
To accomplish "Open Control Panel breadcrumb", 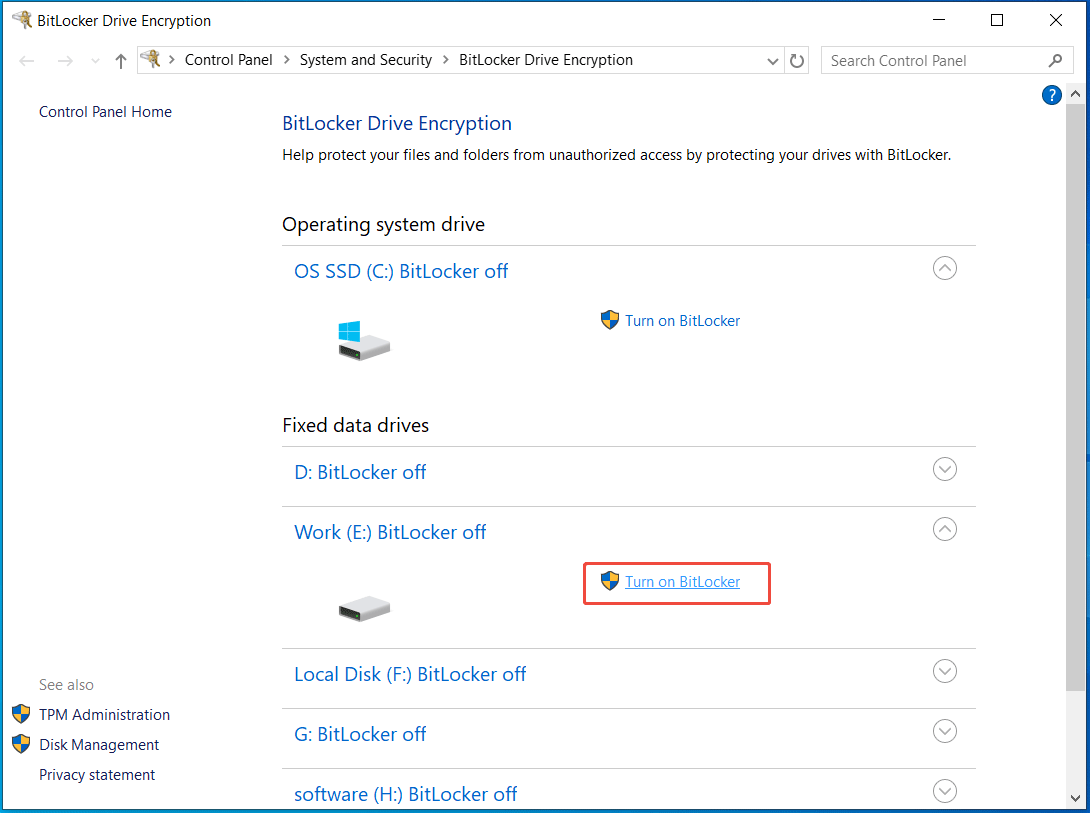I will point(228,60).
